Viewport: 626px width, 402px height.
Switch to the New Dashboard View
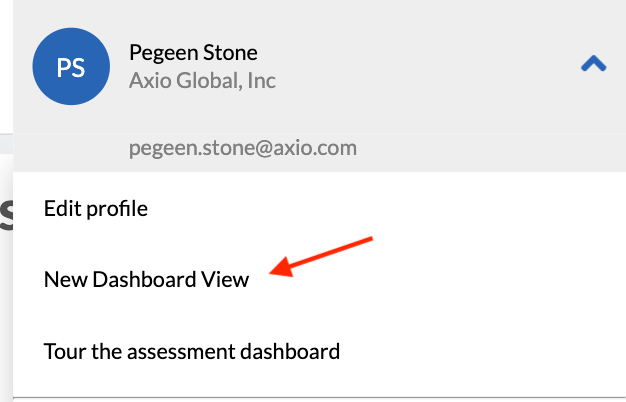coord(146,280)
